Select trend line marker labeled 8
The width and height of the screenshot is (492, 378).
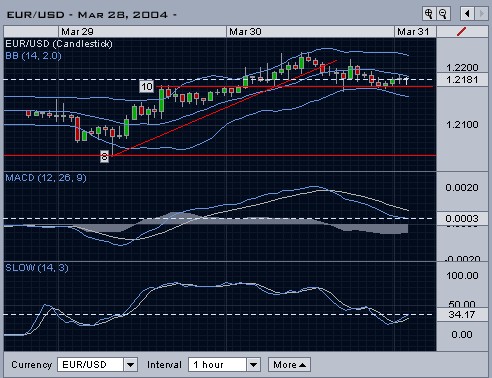coord(104,156)
